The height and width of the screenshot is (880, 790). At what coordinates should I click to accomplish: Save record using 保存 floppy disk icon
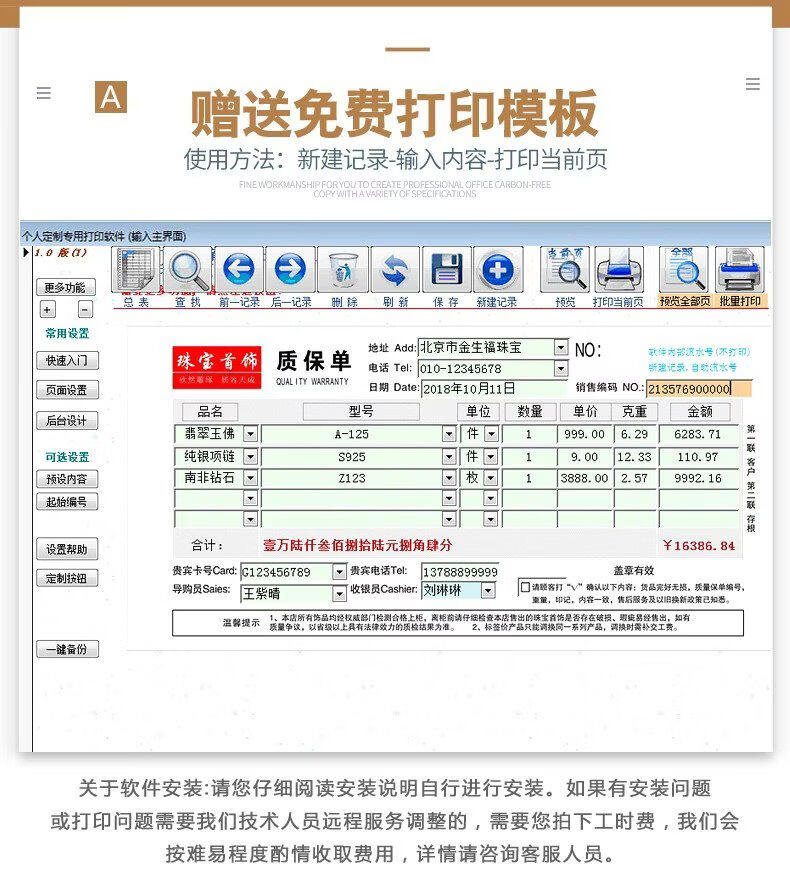(446, 270)
